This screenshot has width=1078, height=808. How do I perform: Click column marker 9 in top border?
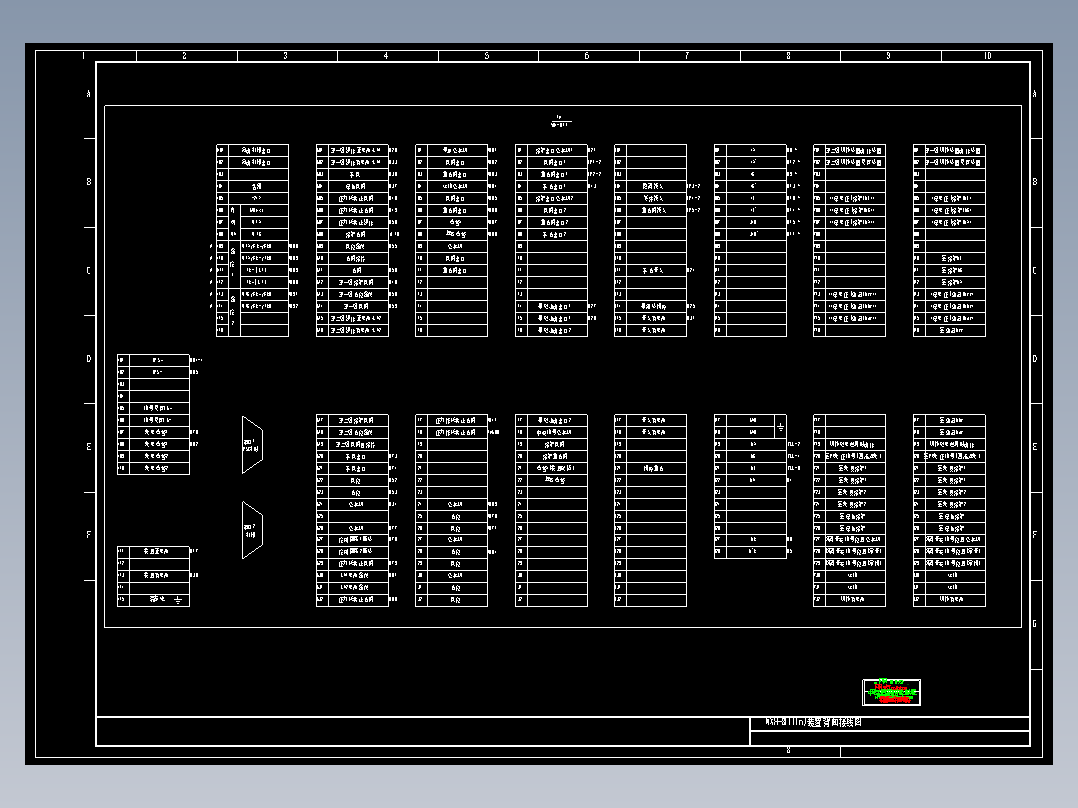889,56
